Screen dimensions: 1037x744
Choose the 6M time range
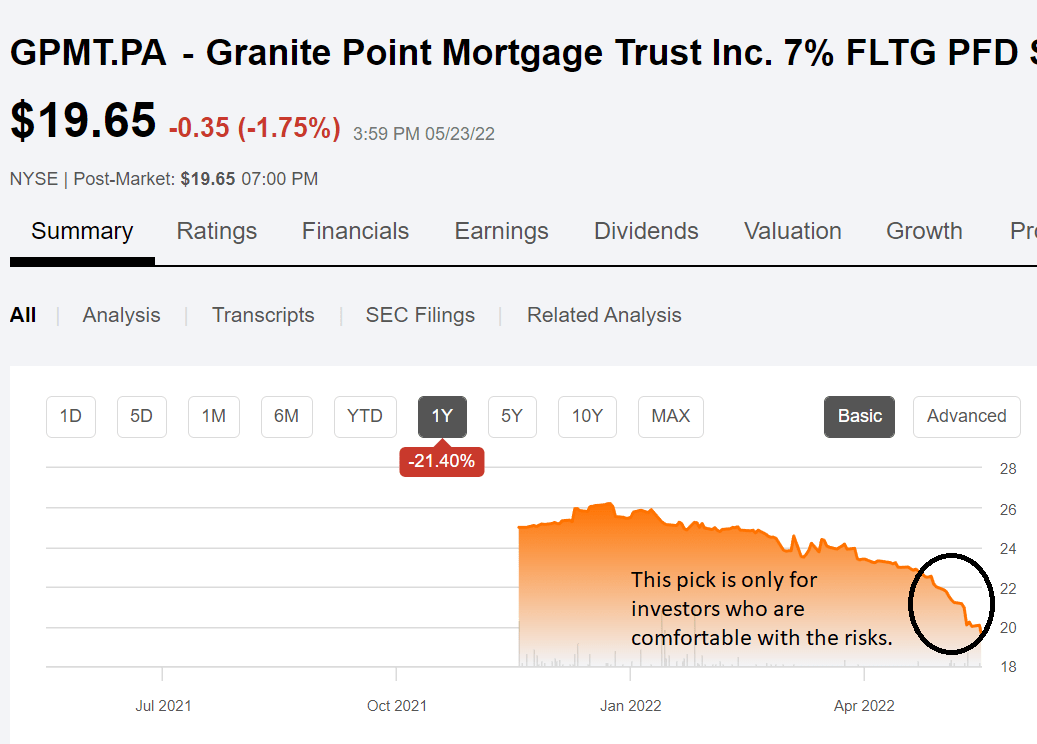[286, 417]
